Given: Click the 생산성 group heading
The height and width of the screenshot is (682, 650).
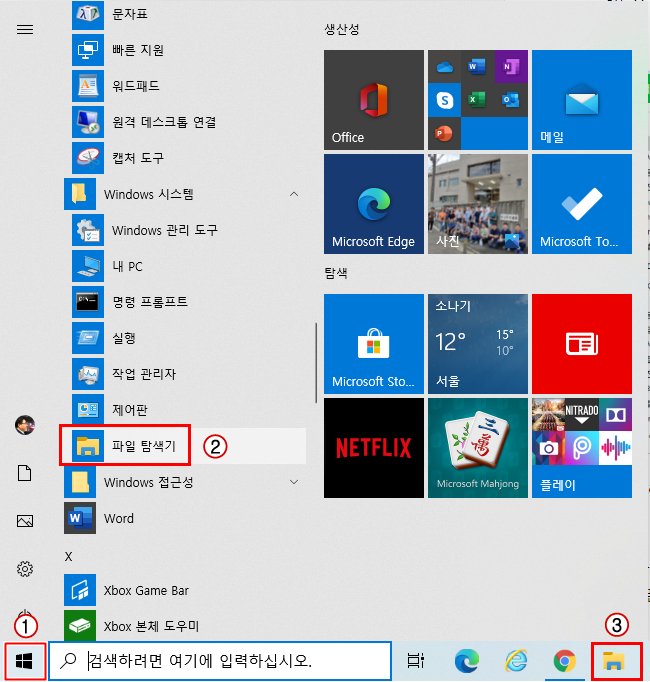Looking at the screenshot, I should tap(342, 30).
